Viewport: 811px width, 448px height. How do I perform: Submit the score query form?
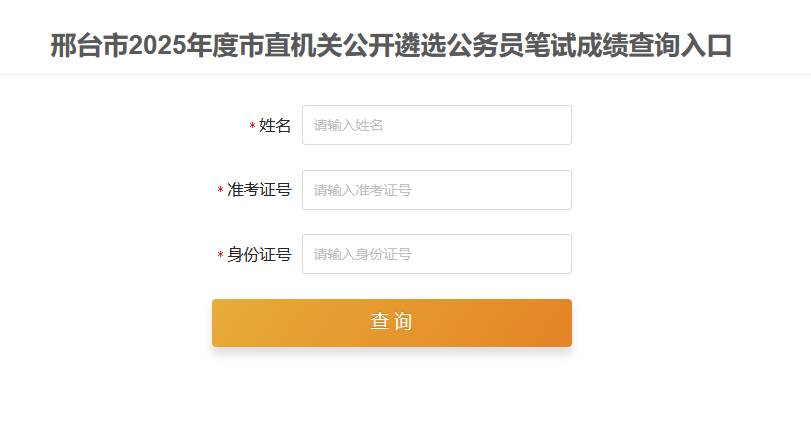coord(391,322)
